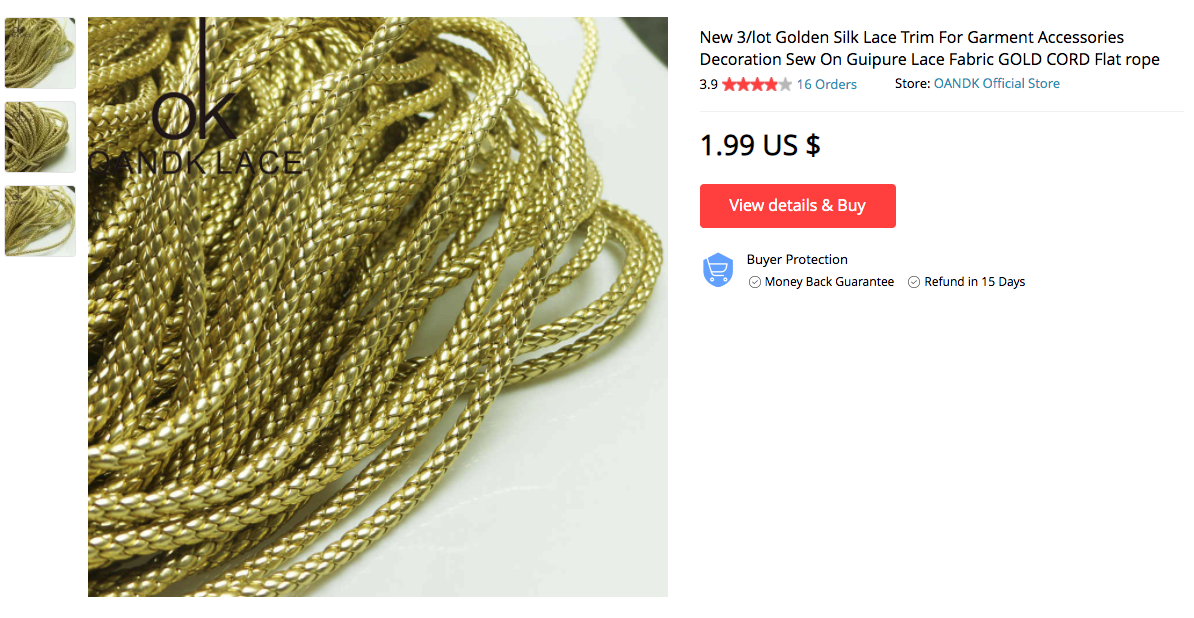1194x618 pixels.
Task: Click the Buyer Protection shield cart icon
Action: pyautogui.click(x=718, y=270)
